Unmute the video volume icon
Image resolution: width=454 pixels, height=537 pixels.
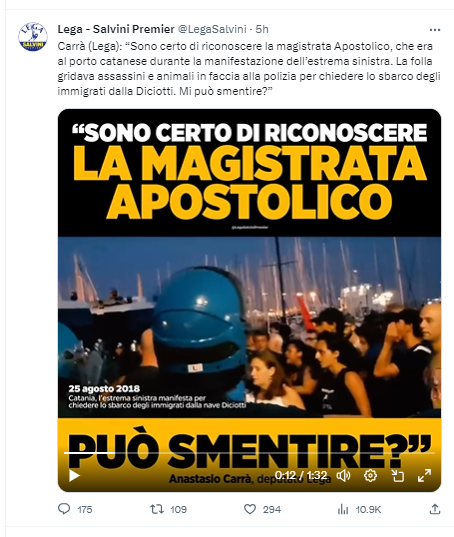tap(343, 476)
